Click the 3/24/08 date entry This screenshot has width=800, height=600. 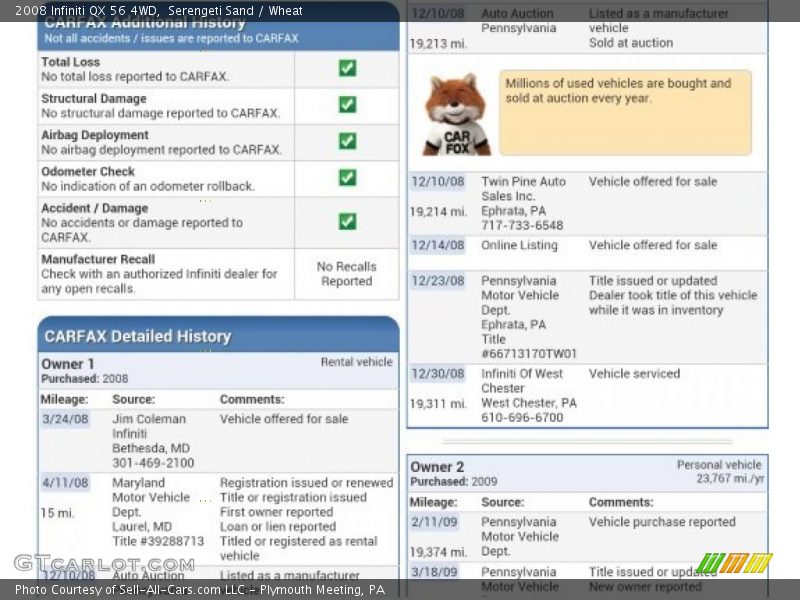[x=65, y=419]
